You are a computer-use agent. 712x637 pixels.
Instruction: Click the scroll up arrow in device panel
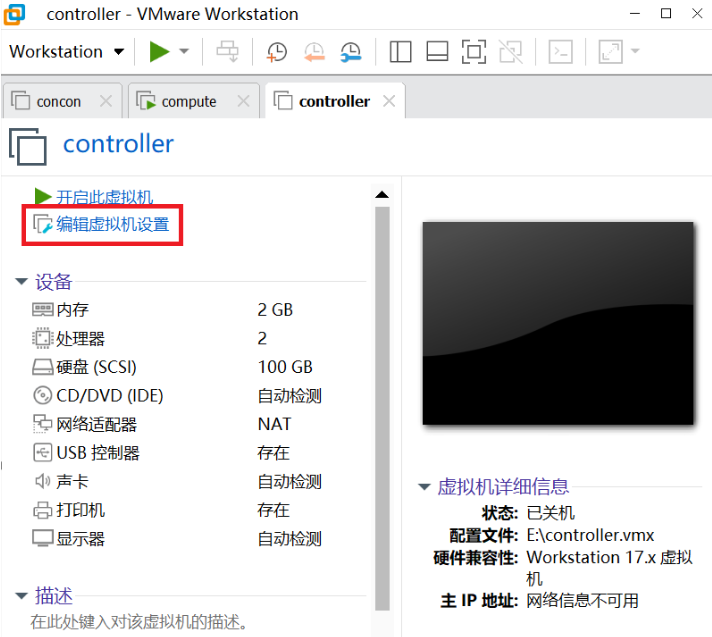pyautogui.click(x=382, y=195)
